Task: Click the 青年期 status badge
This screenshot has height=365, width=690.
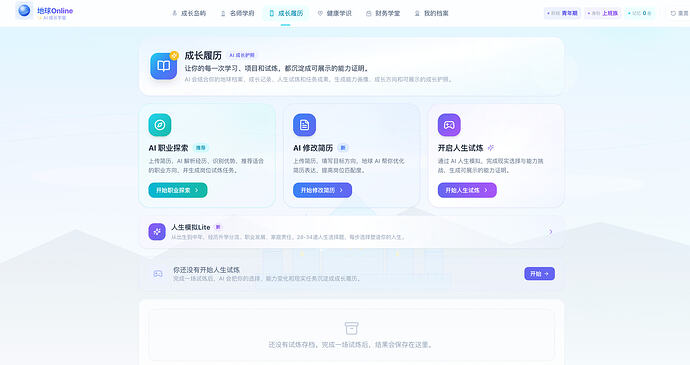Action: (562, 13)
